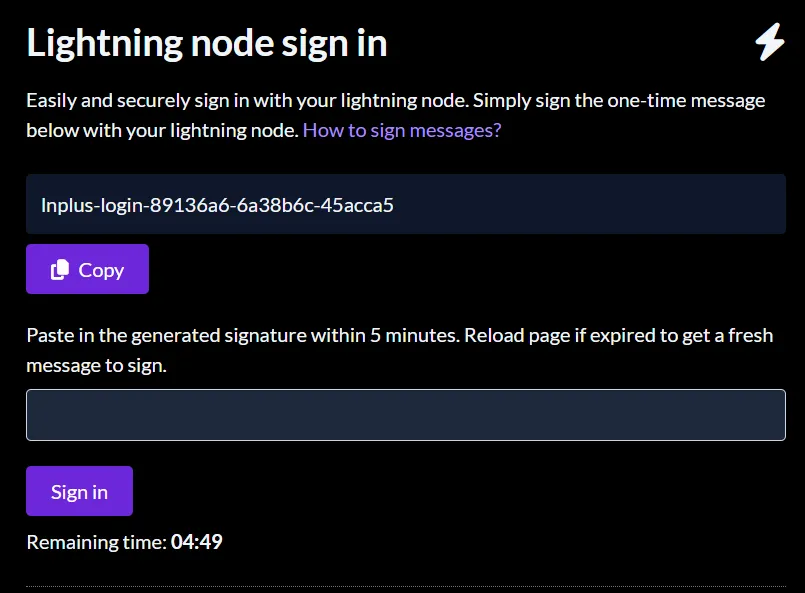The width and height of the screenshot is (805, 593).
Task: Copy the one-time login message
Action: point(87,269)
